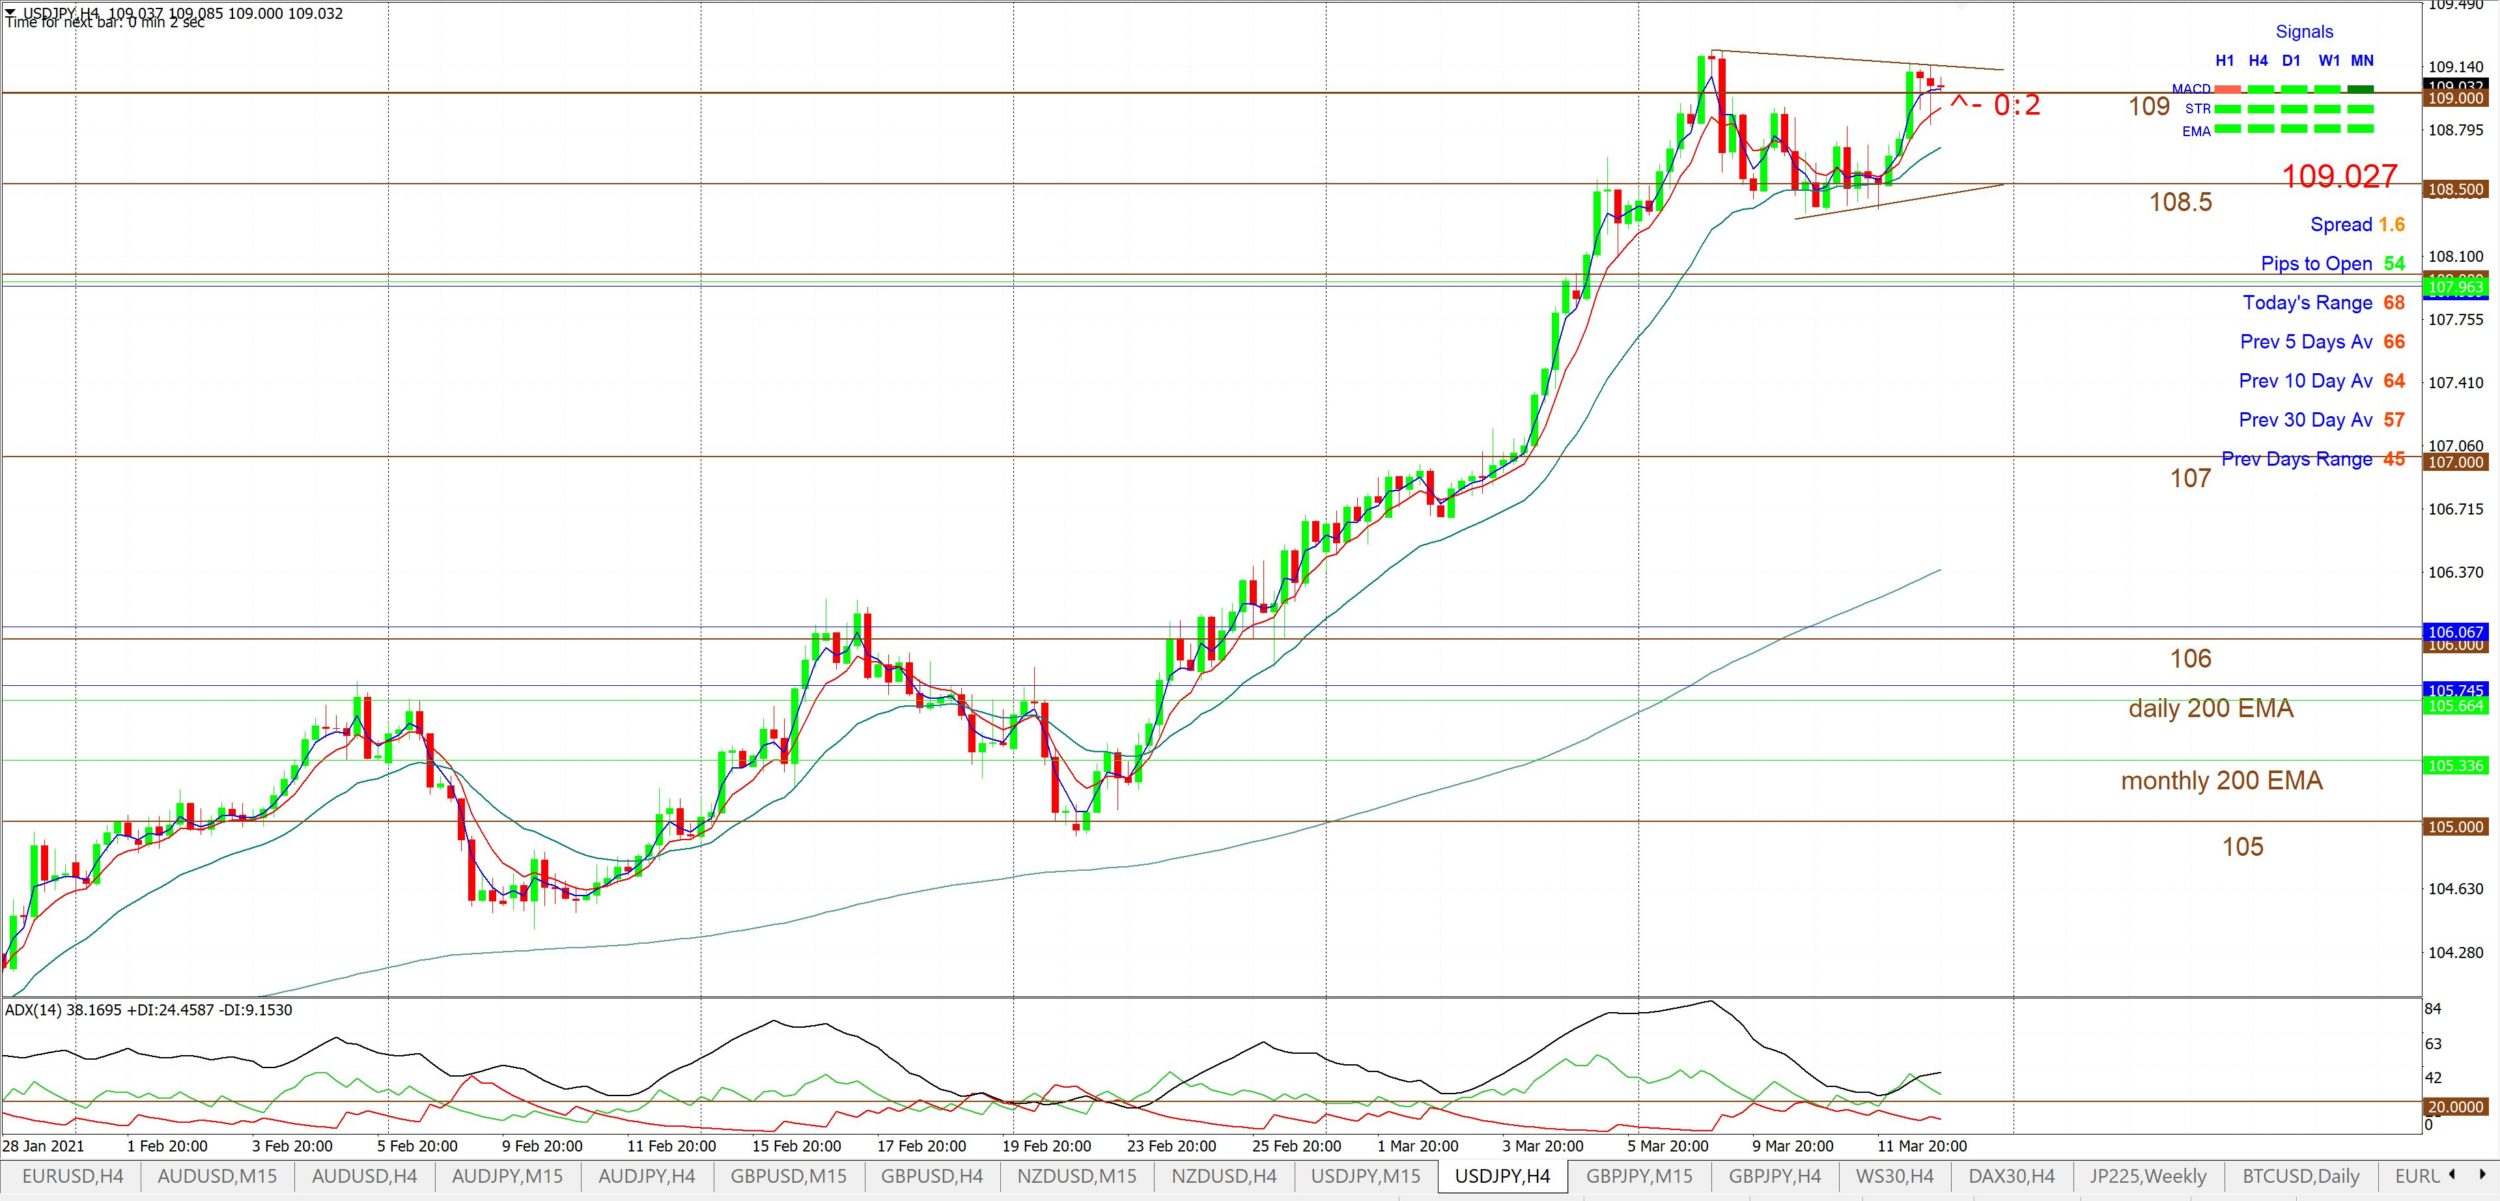Open the GBPUSD,H4 chart tab
Image resolution: width=2500 pixels, height=1201 pixels.
pyautogui.click(x=931, y=1176)
